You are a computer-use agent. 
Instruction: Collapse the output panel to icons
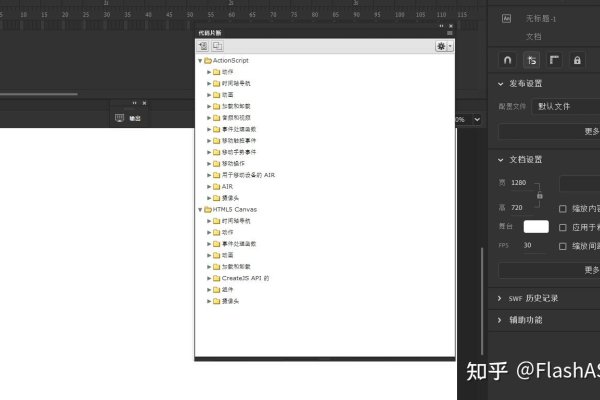134,103
